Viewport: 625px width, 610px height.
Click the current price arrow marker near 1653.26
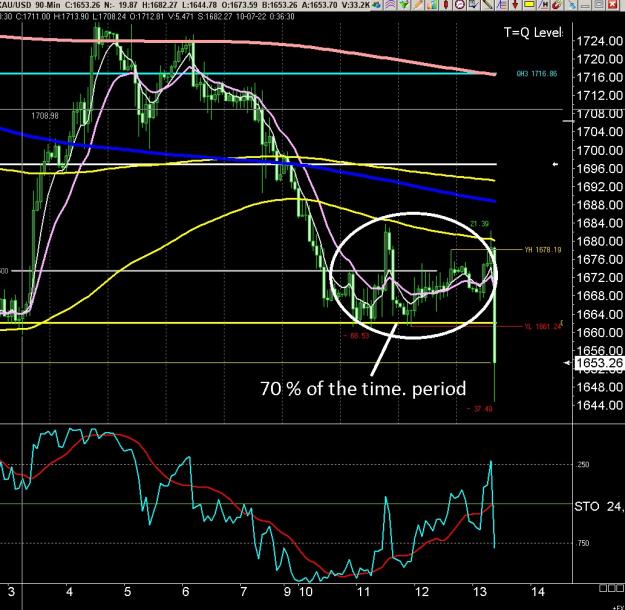coord(568,363)
